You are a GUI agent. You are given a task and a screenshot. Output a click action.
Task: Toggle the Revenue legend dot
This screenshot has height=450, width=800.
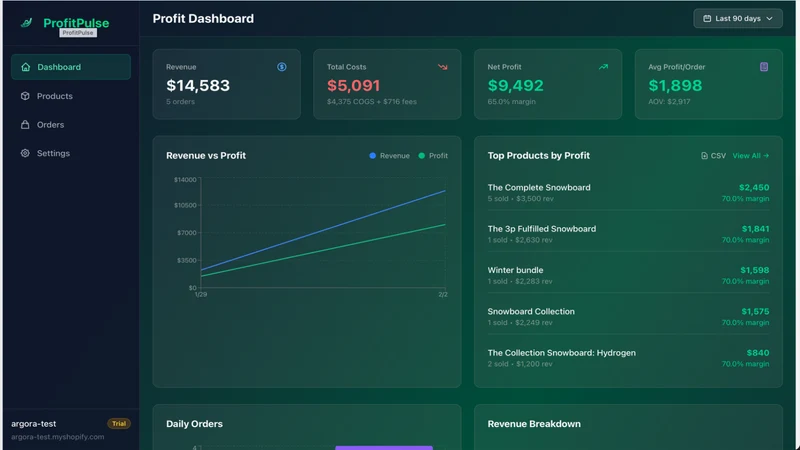coord(372,156)
